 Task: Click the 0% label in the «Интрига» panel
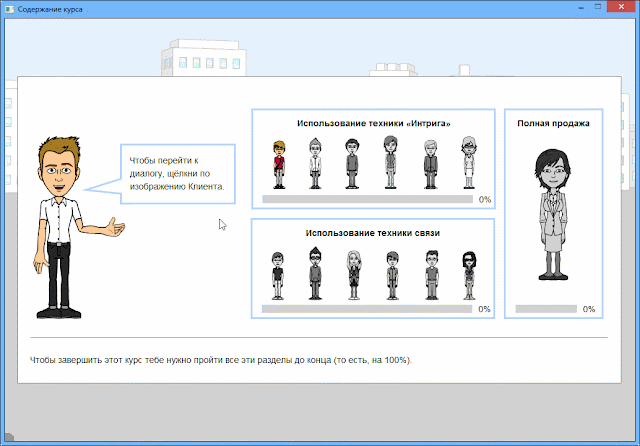pyautogui.click(x=485, y=200)
